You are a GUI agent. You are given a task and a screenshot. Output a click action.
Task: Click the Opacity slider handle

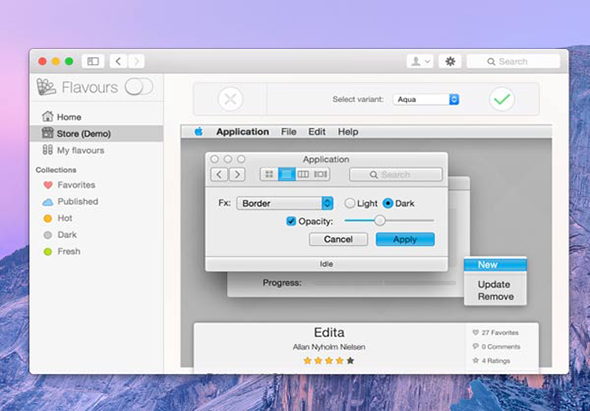380,221
